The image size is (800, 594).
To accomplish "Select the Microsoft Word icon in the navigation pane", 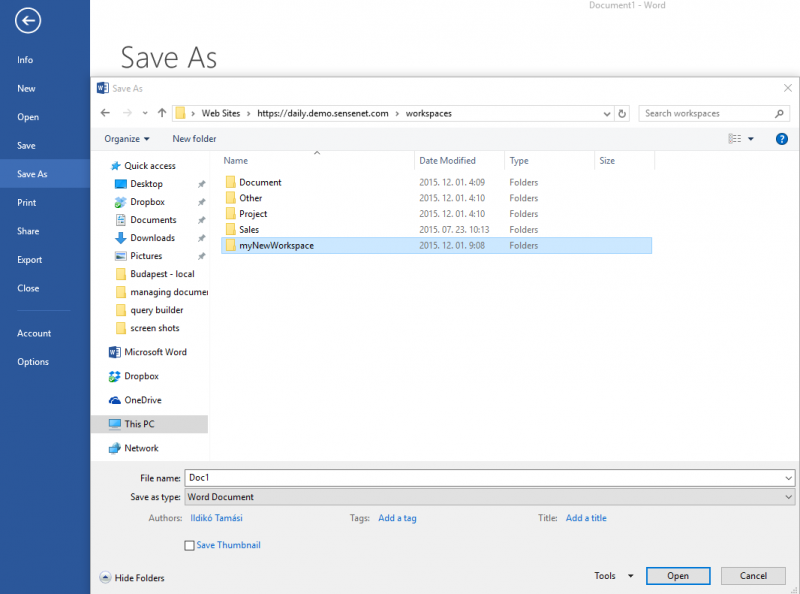I will pos(114,352).
